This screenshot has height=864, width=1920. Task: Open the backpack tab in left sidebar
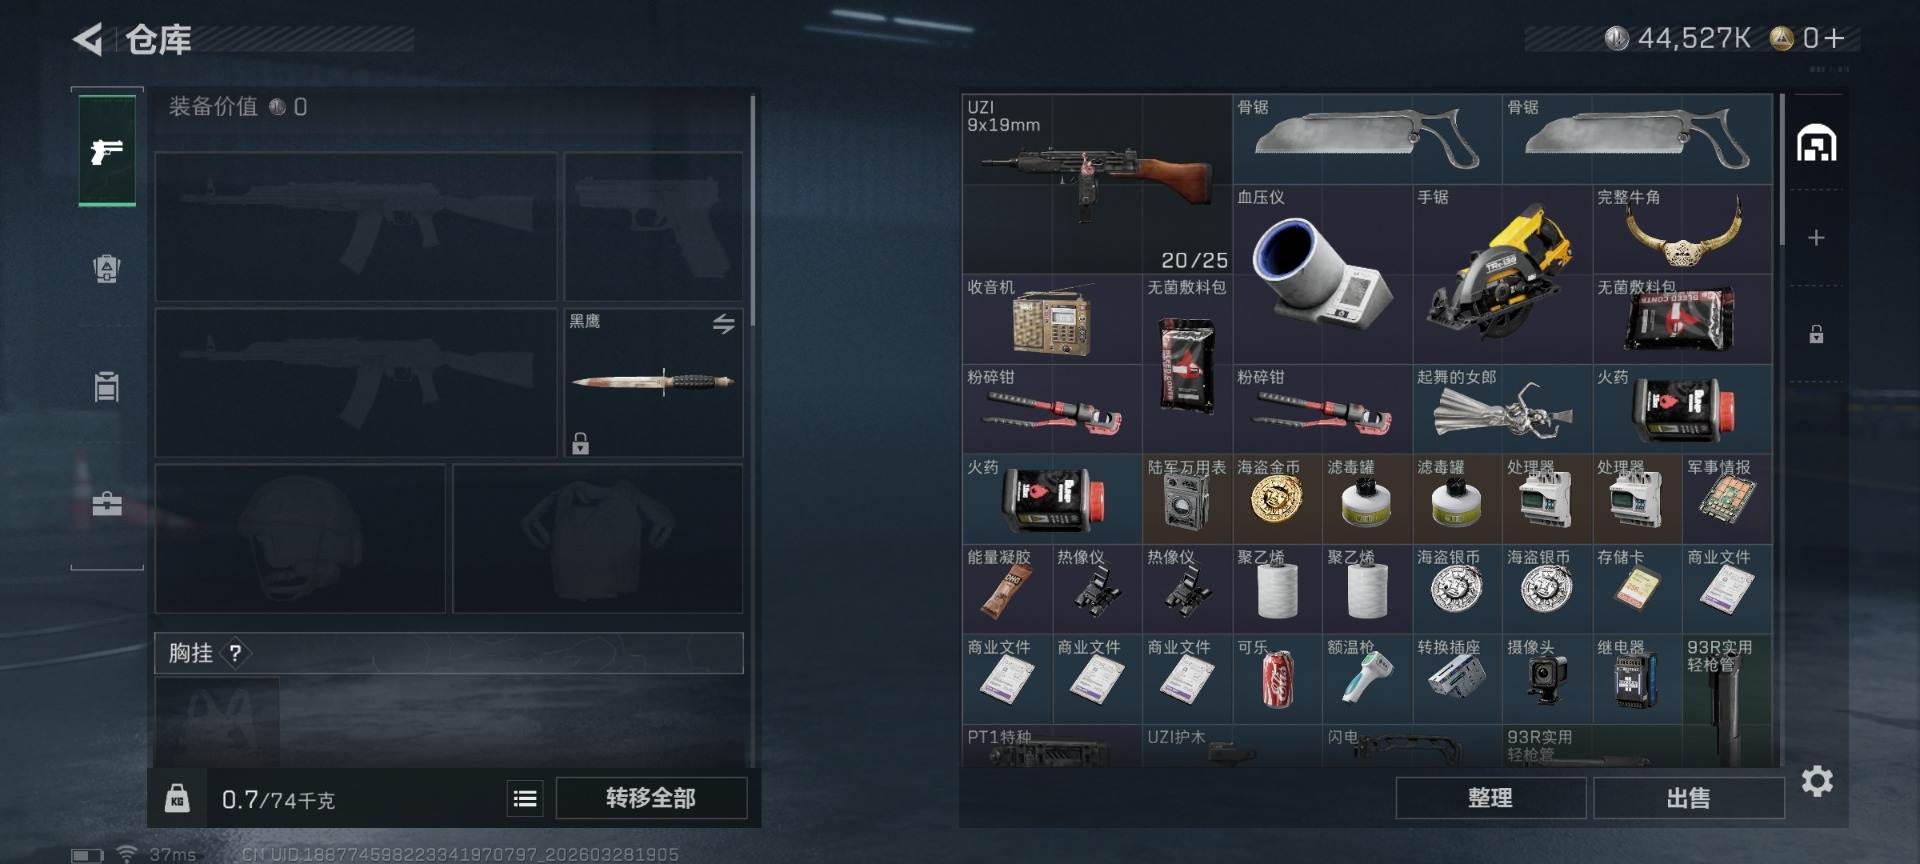(107, 268)
